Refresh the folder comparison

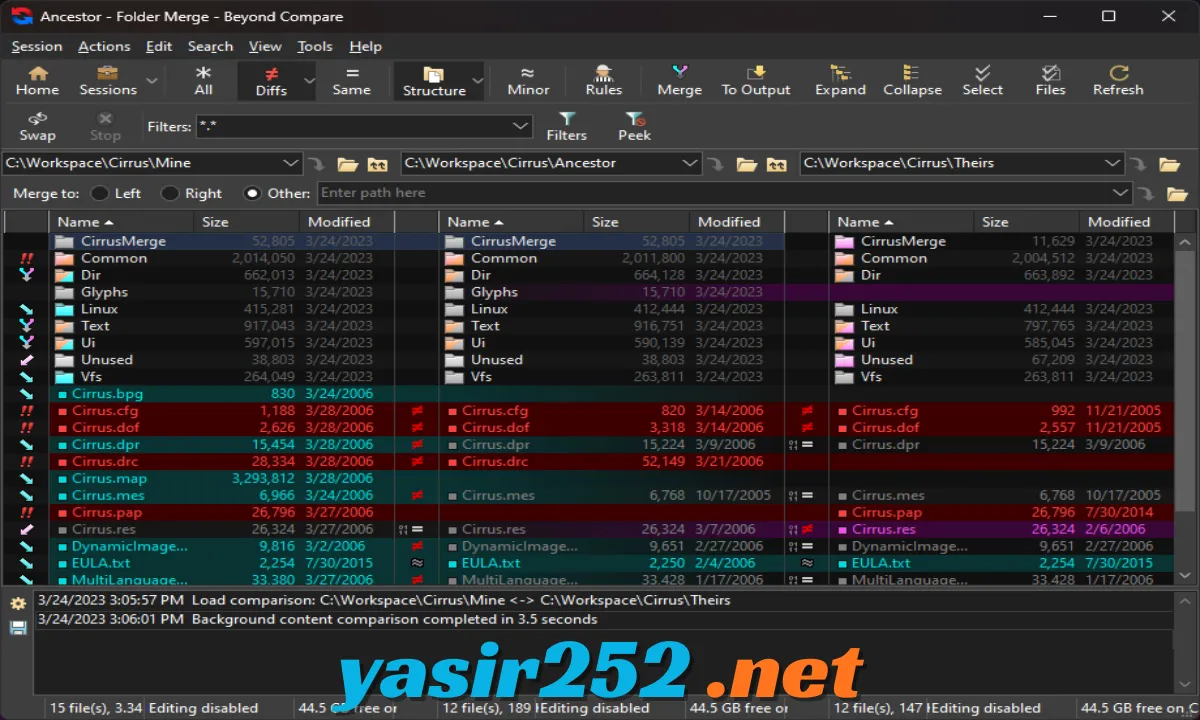pyautogui.click(x=1118, y=80)
